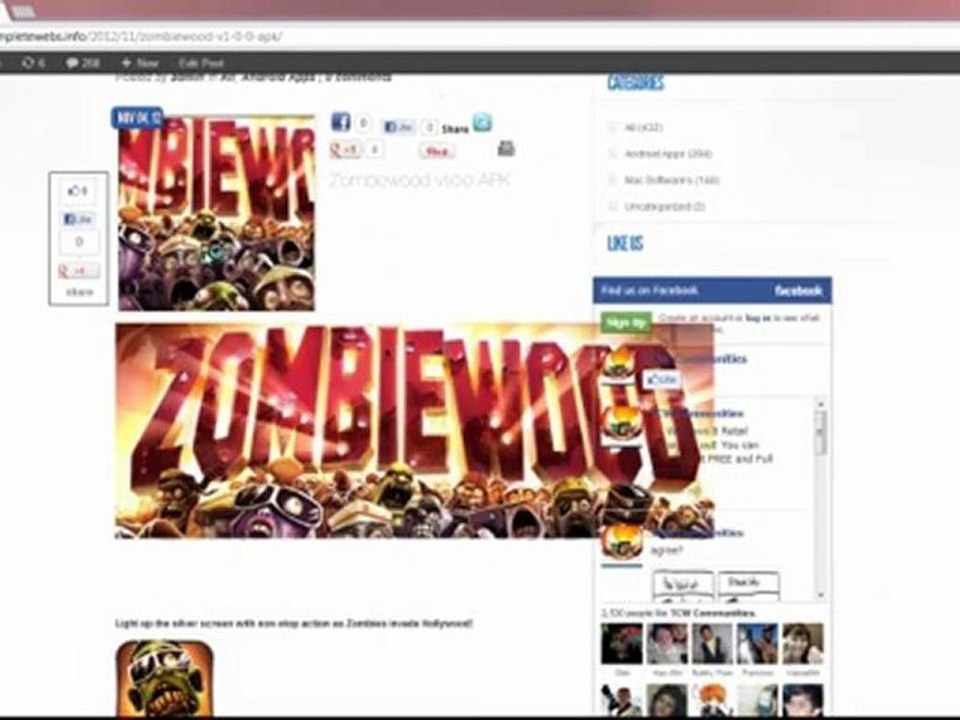The width and height of the screenshot is (960, 720).
Task: Click the NOV 04 12 date badge
Action: (x=138, y=118)
